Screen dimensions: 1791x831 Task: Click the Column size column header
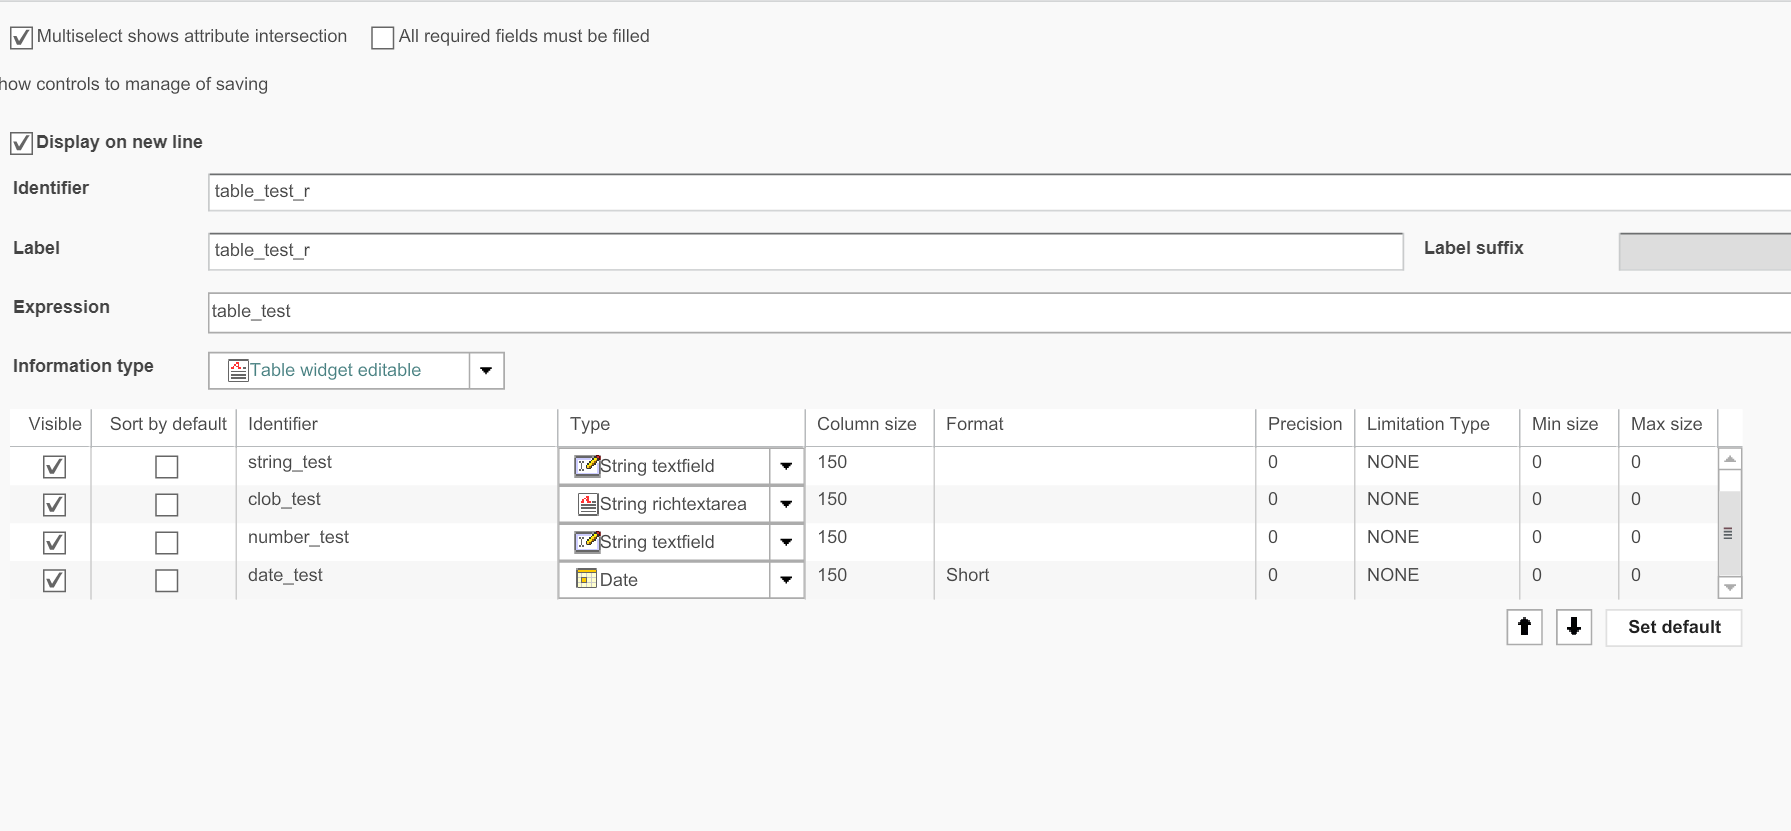(x=866, y=424)
